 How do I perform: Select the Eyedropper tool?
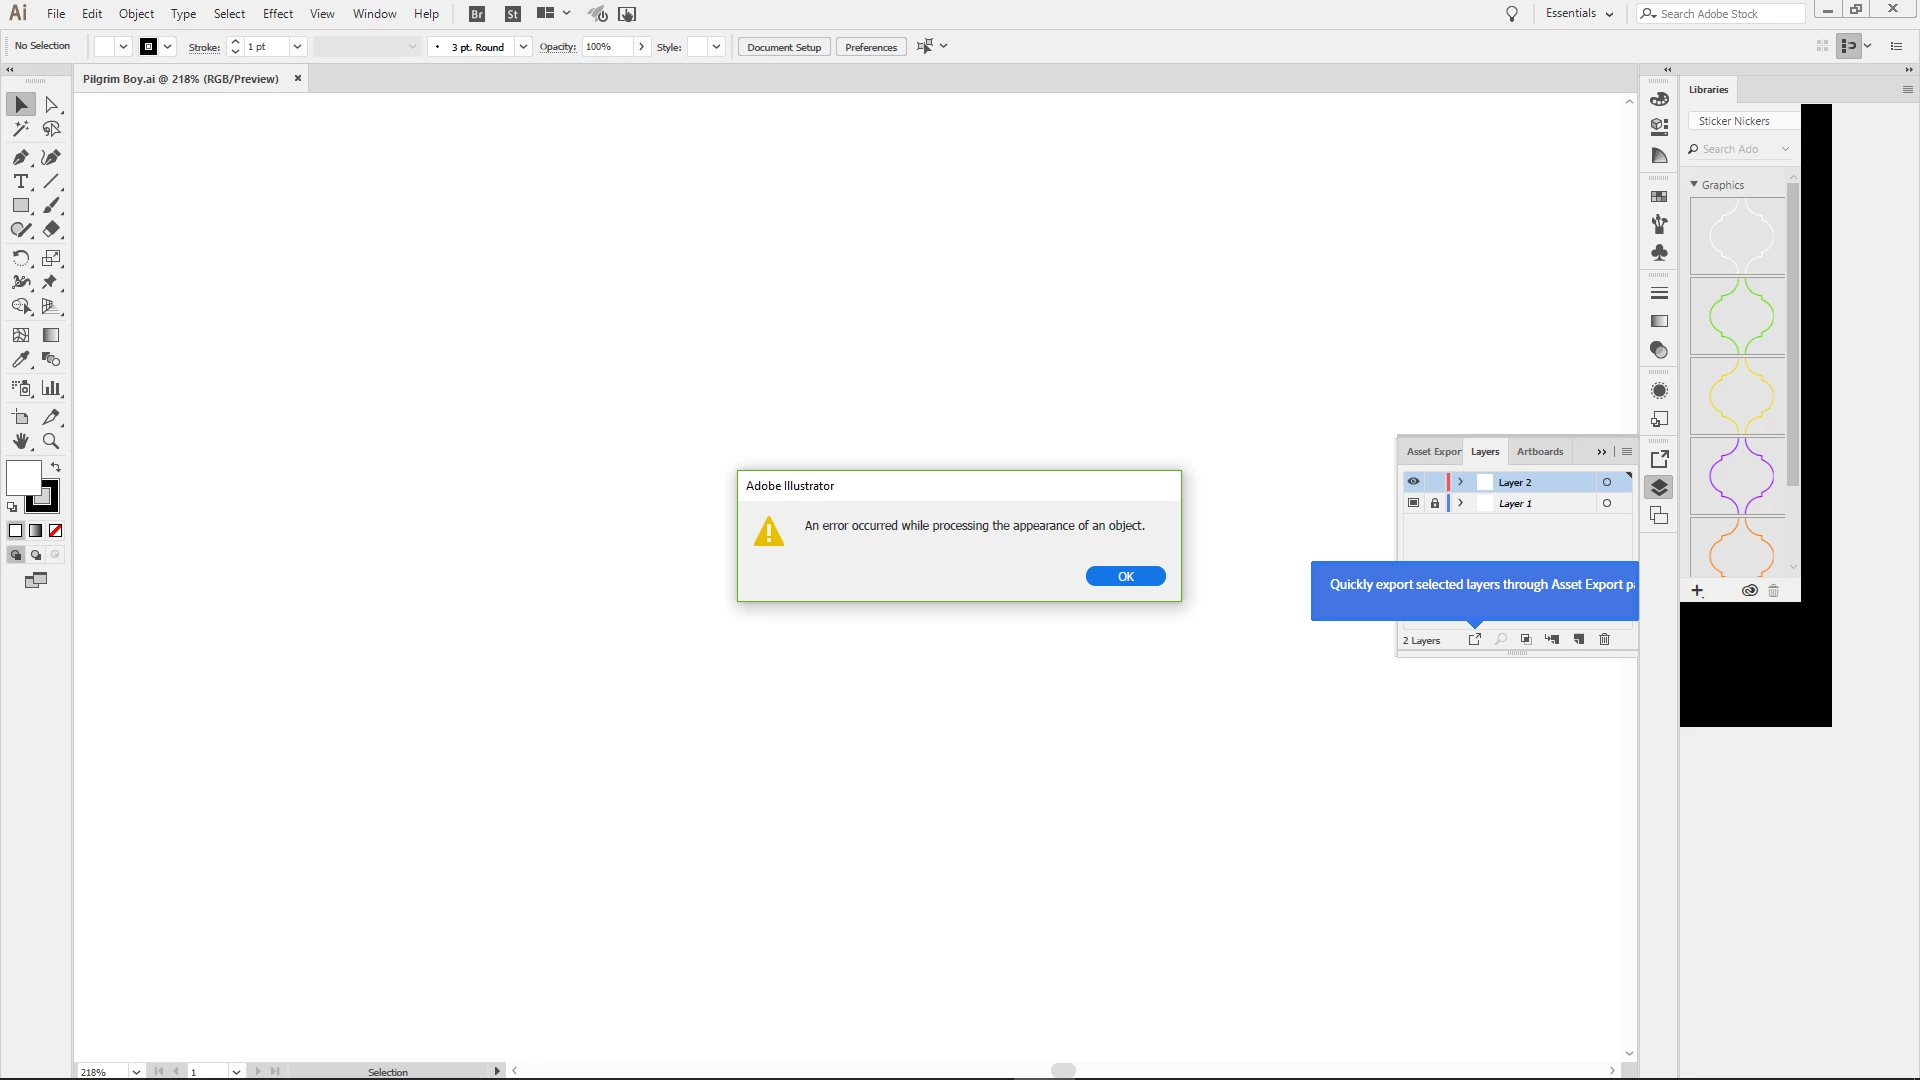20,359
